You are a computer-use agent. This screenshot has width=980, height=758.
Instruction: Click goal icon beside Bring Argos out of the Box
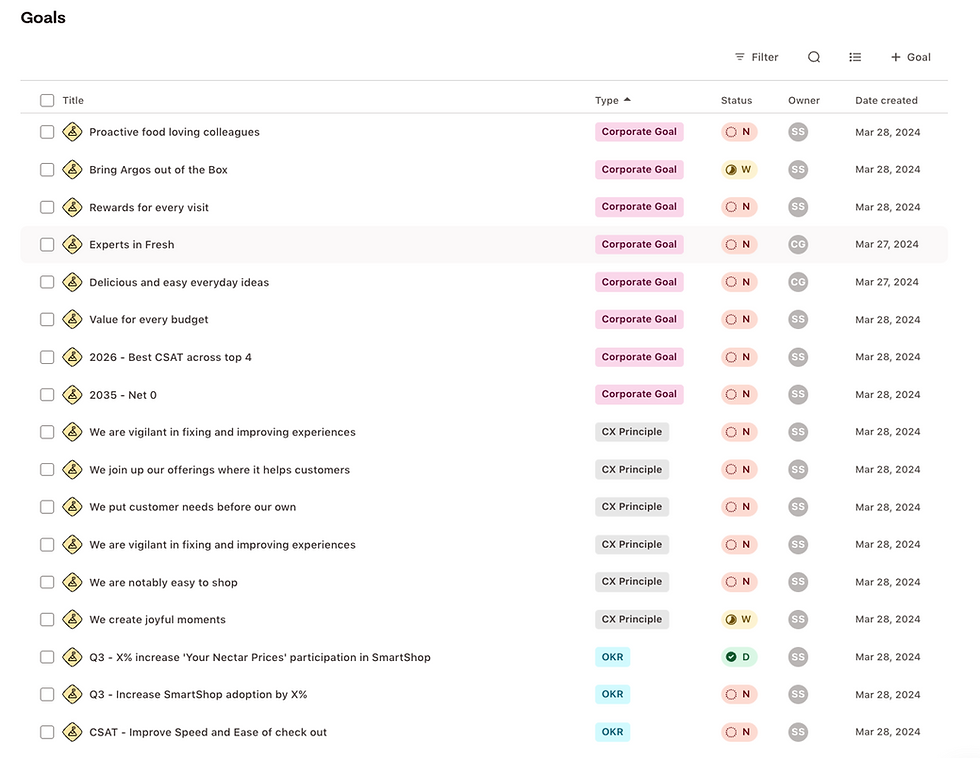pyautogui.click(x=72, y=169)
